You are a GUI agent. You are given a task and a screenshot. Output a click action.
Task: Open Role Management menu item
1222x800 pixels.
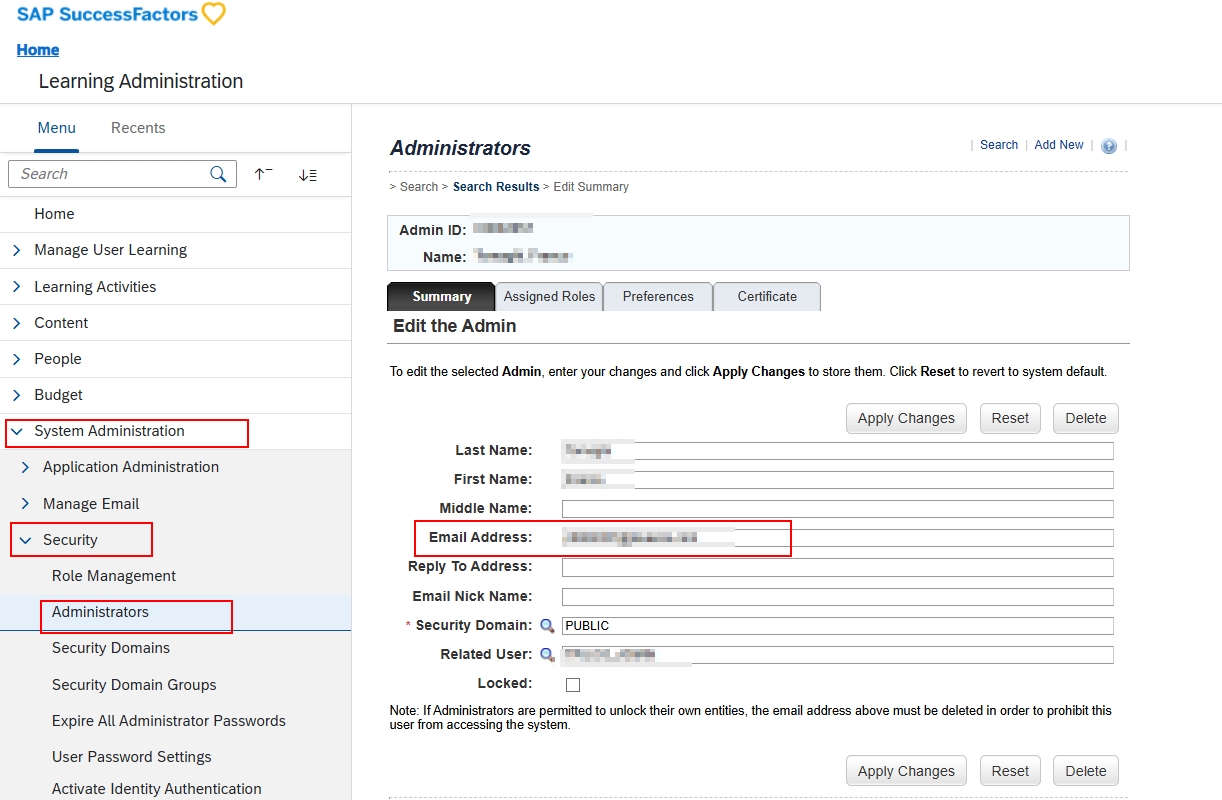pos(114,576)
